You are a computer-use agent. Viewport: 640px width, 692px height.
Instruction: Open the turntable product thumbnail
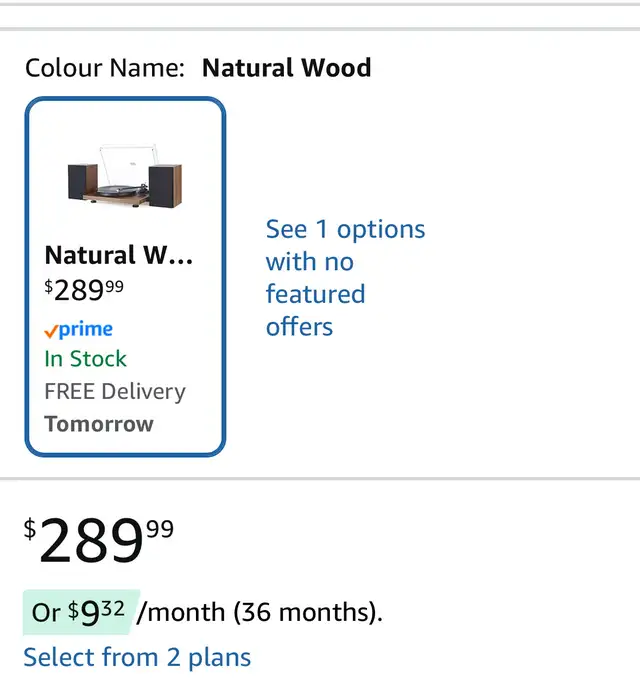click(x=125, y=176)
